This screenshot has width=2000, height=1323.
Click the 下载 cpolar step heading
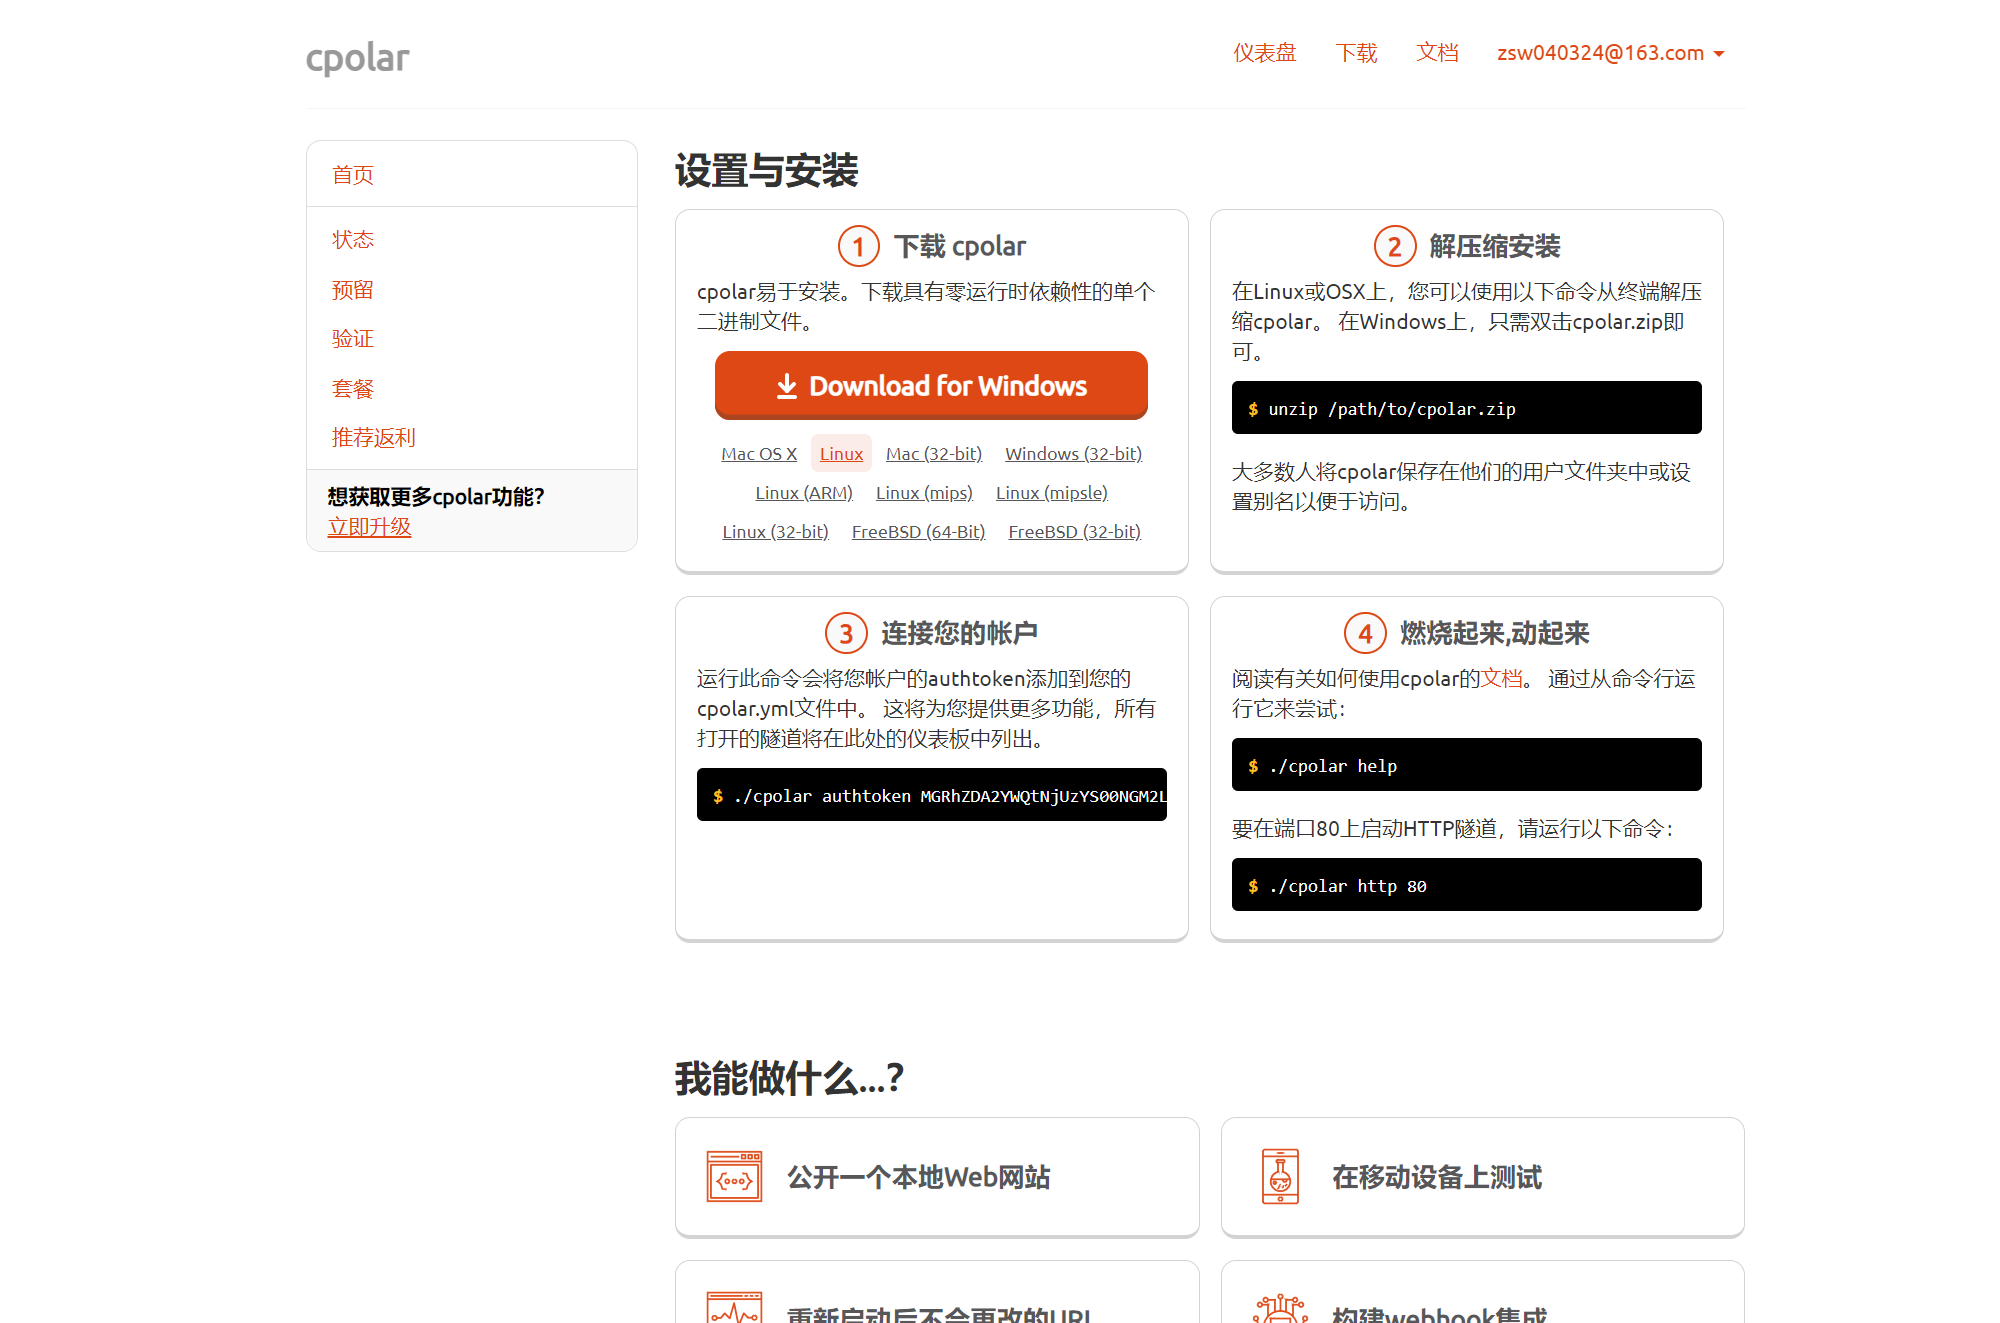point(960,246)
